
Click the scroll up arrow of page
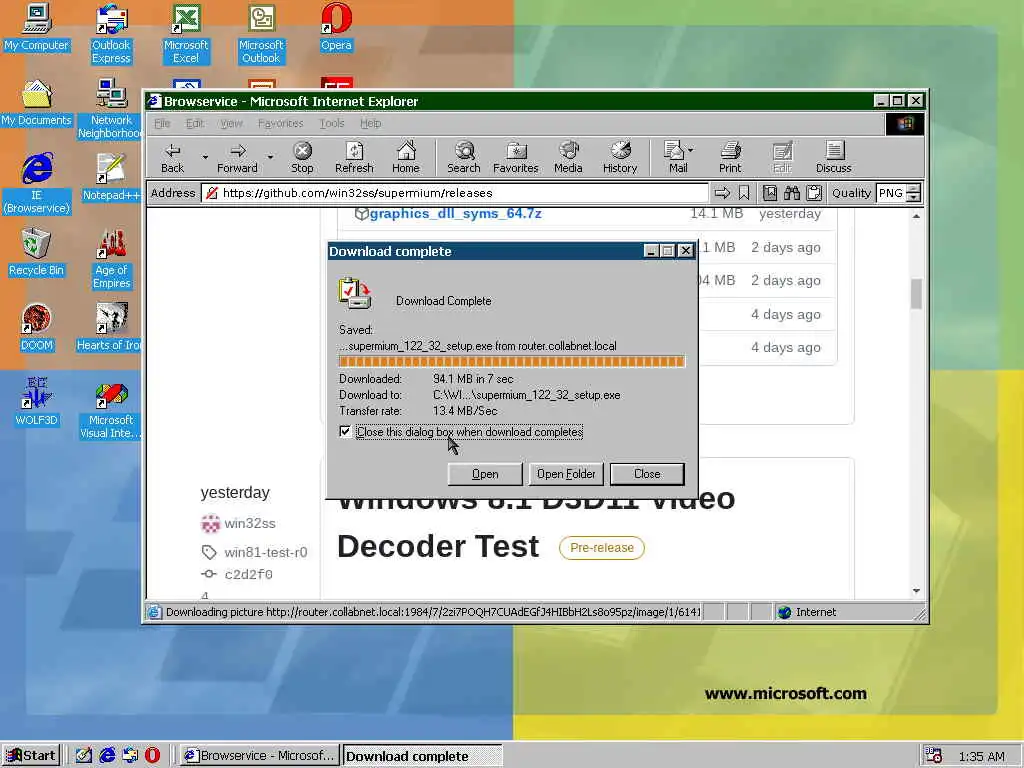click(916, 216)
